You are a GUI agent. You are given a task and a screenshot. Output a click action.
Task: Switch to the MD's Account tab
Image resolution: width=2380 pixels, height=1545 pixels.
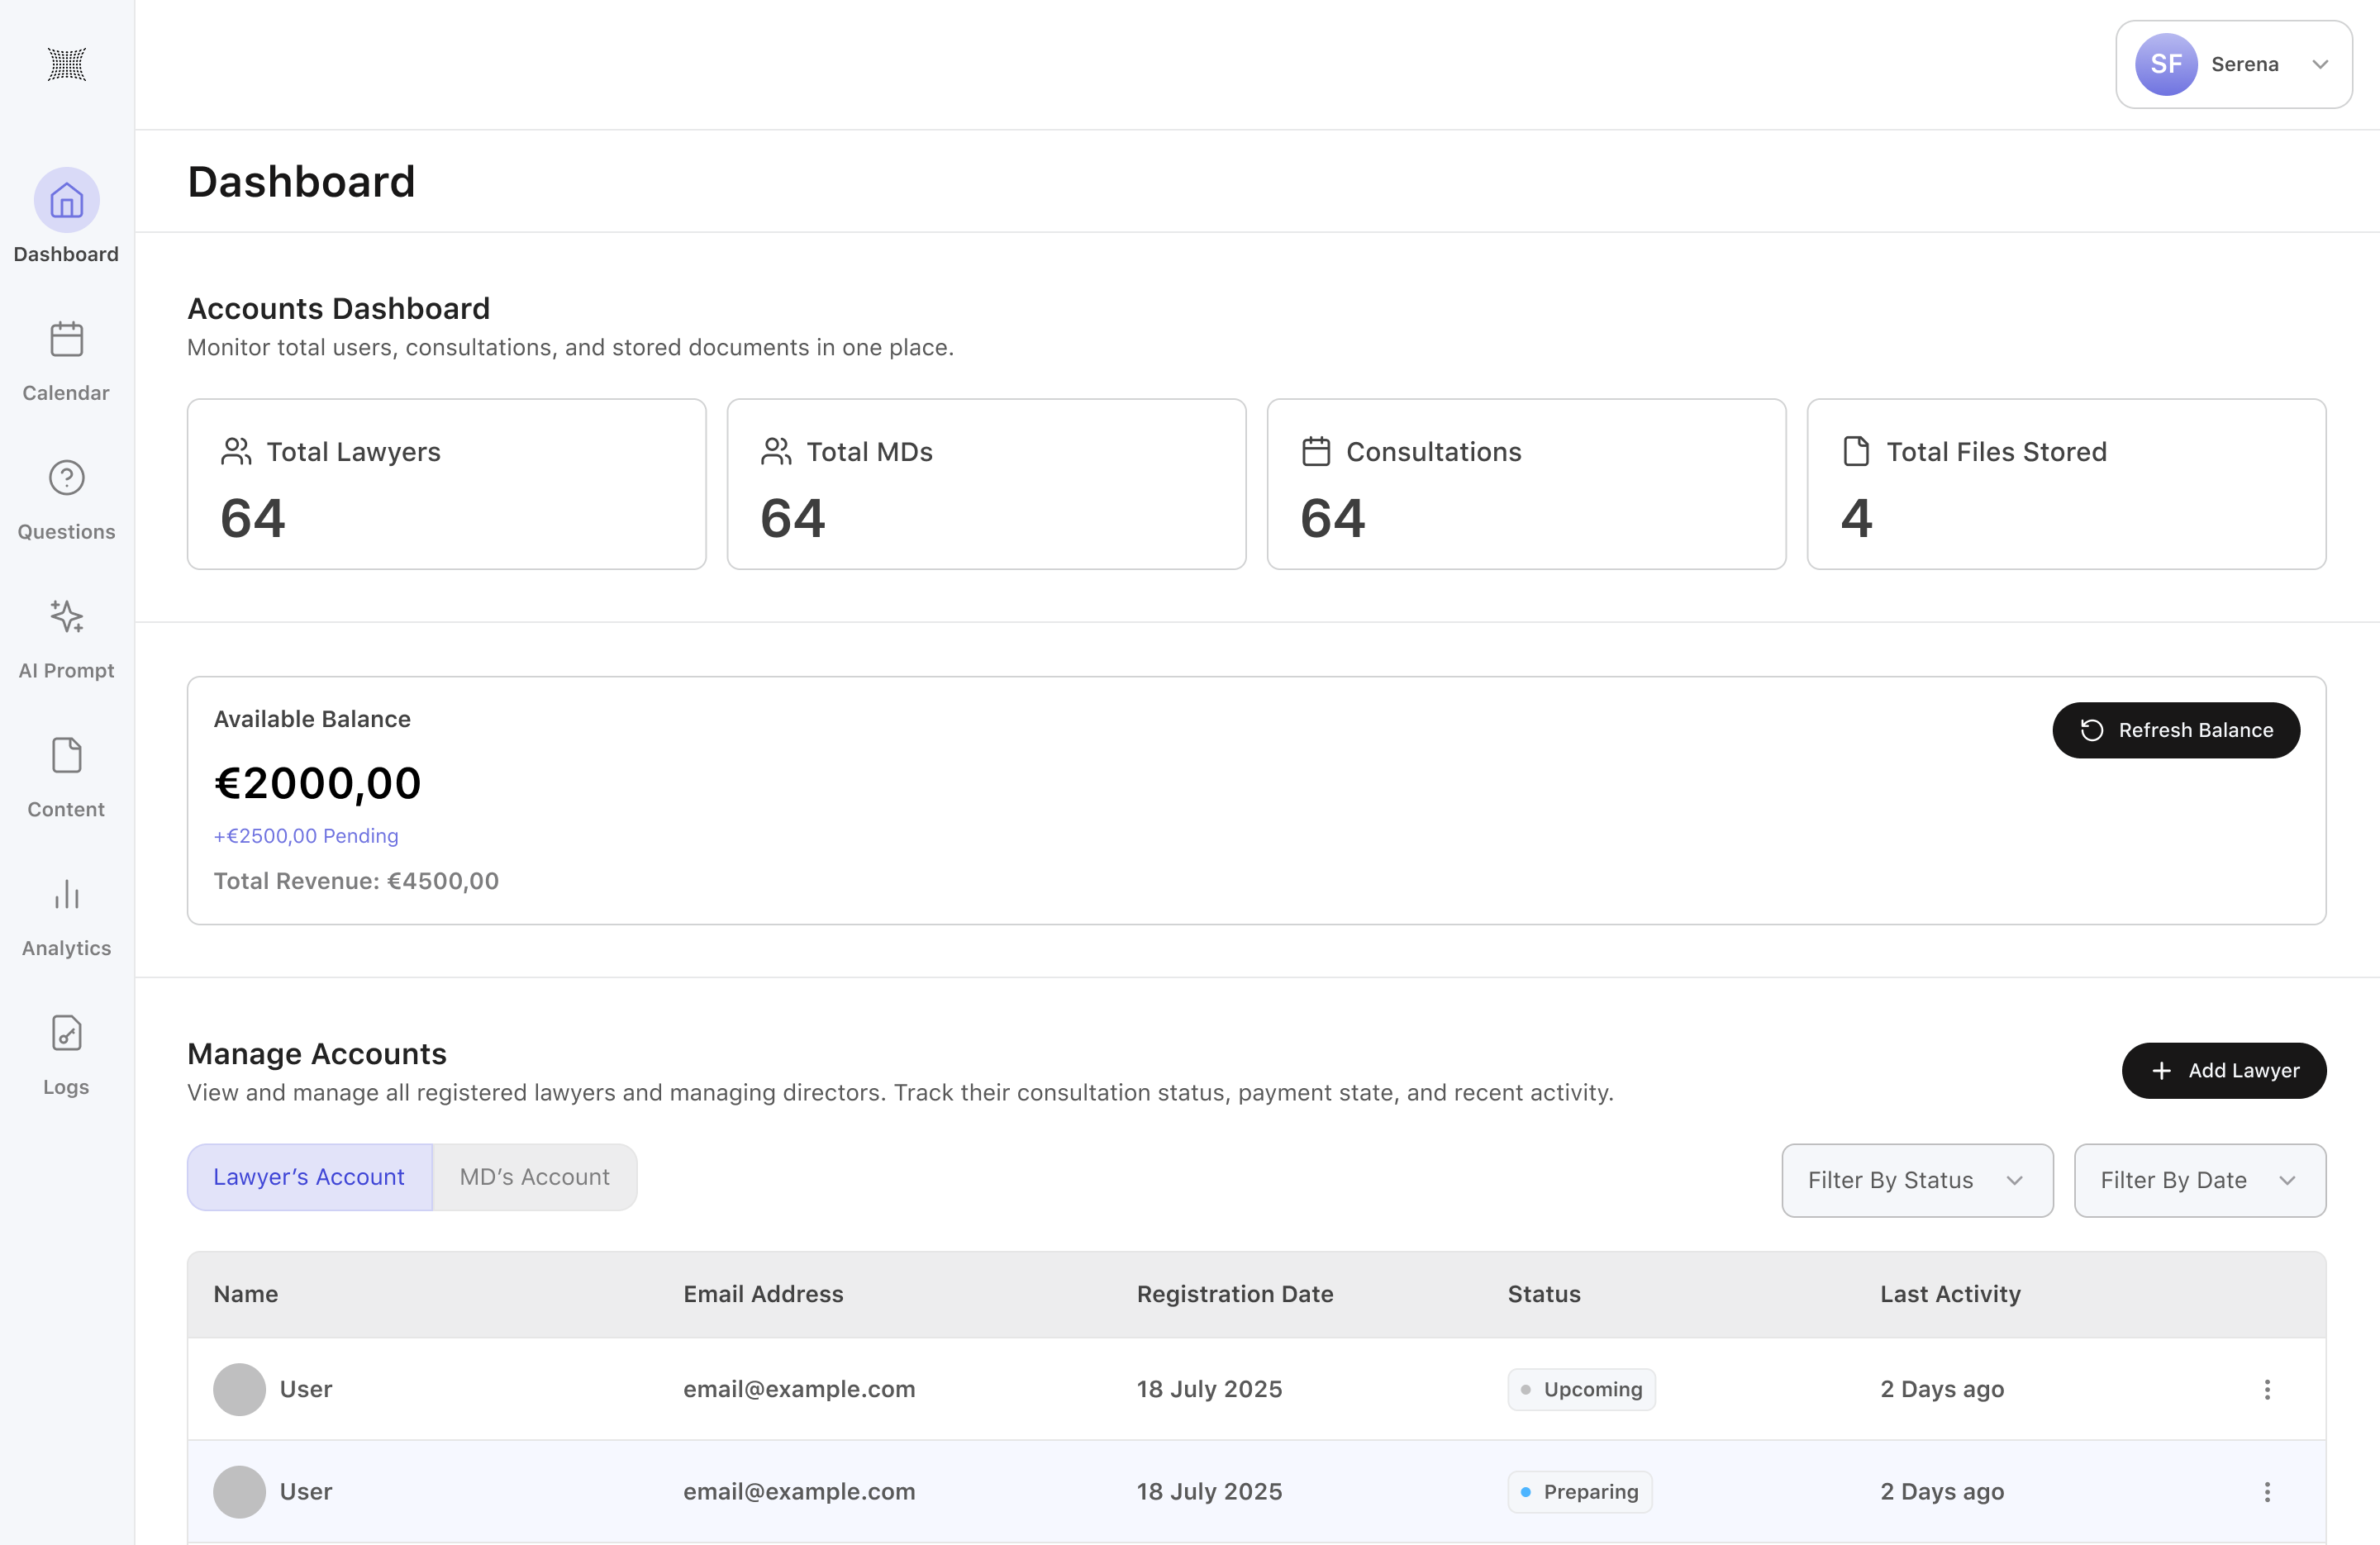(x=534, y=1177)
